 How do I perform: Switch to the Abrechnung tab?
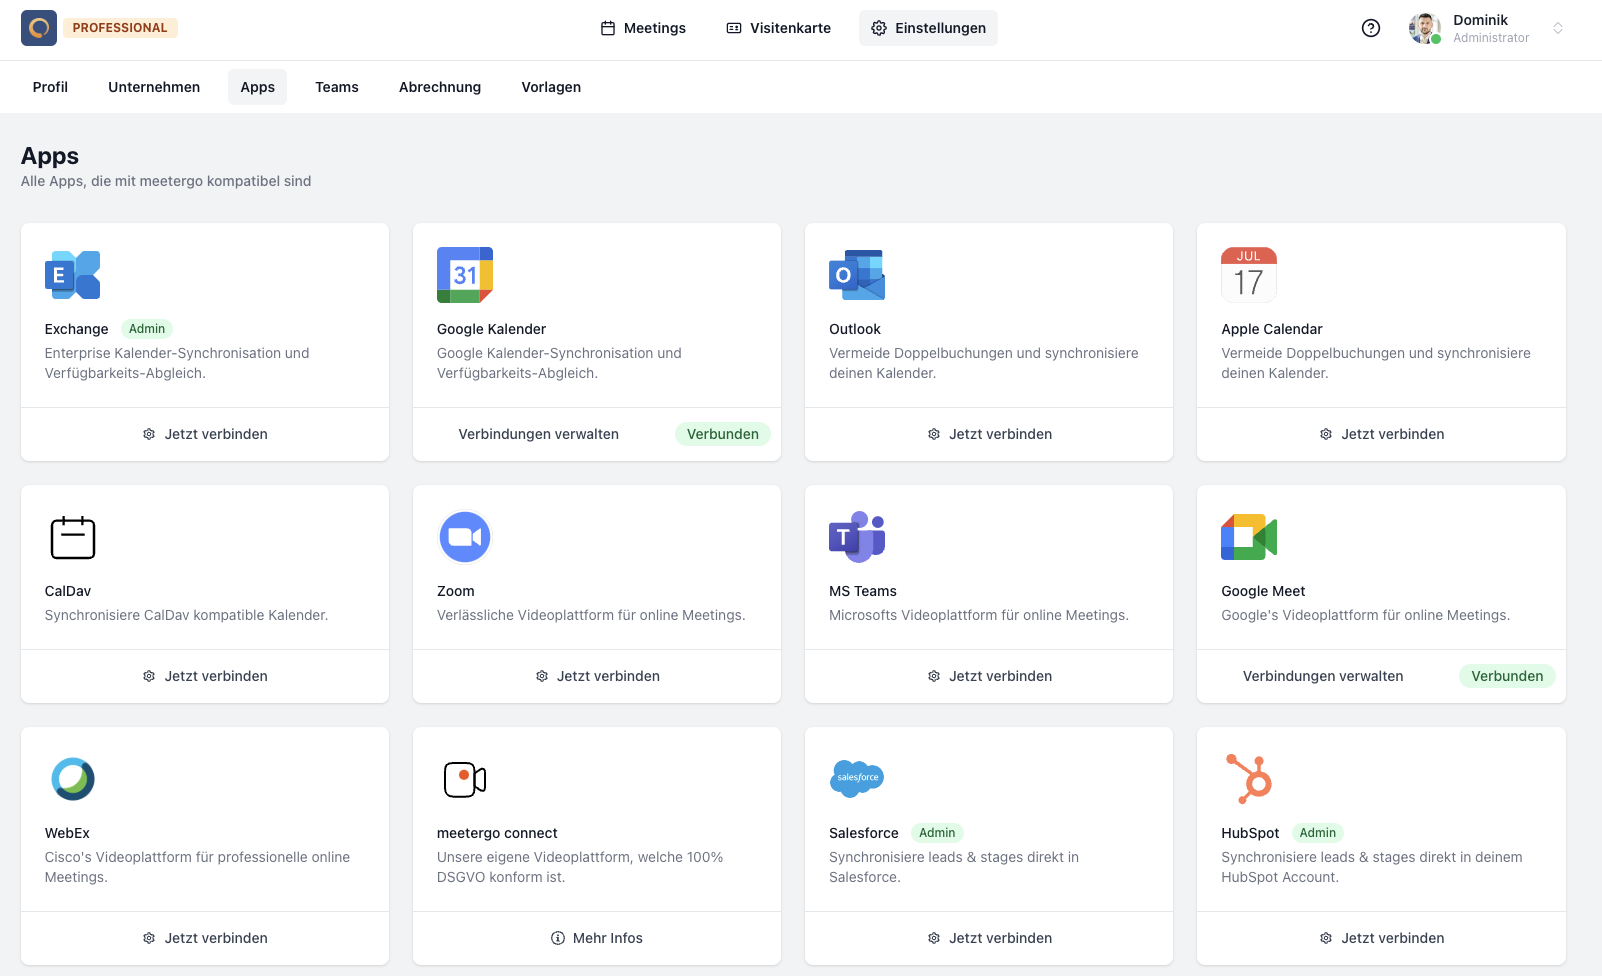440,87
